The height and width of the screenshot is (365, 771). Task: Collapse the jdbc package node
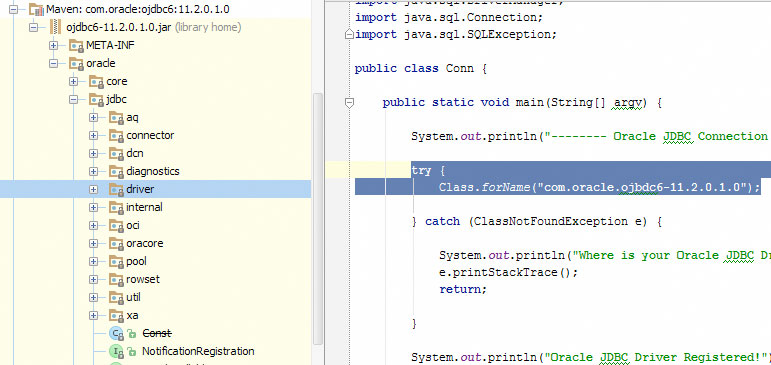73,99
